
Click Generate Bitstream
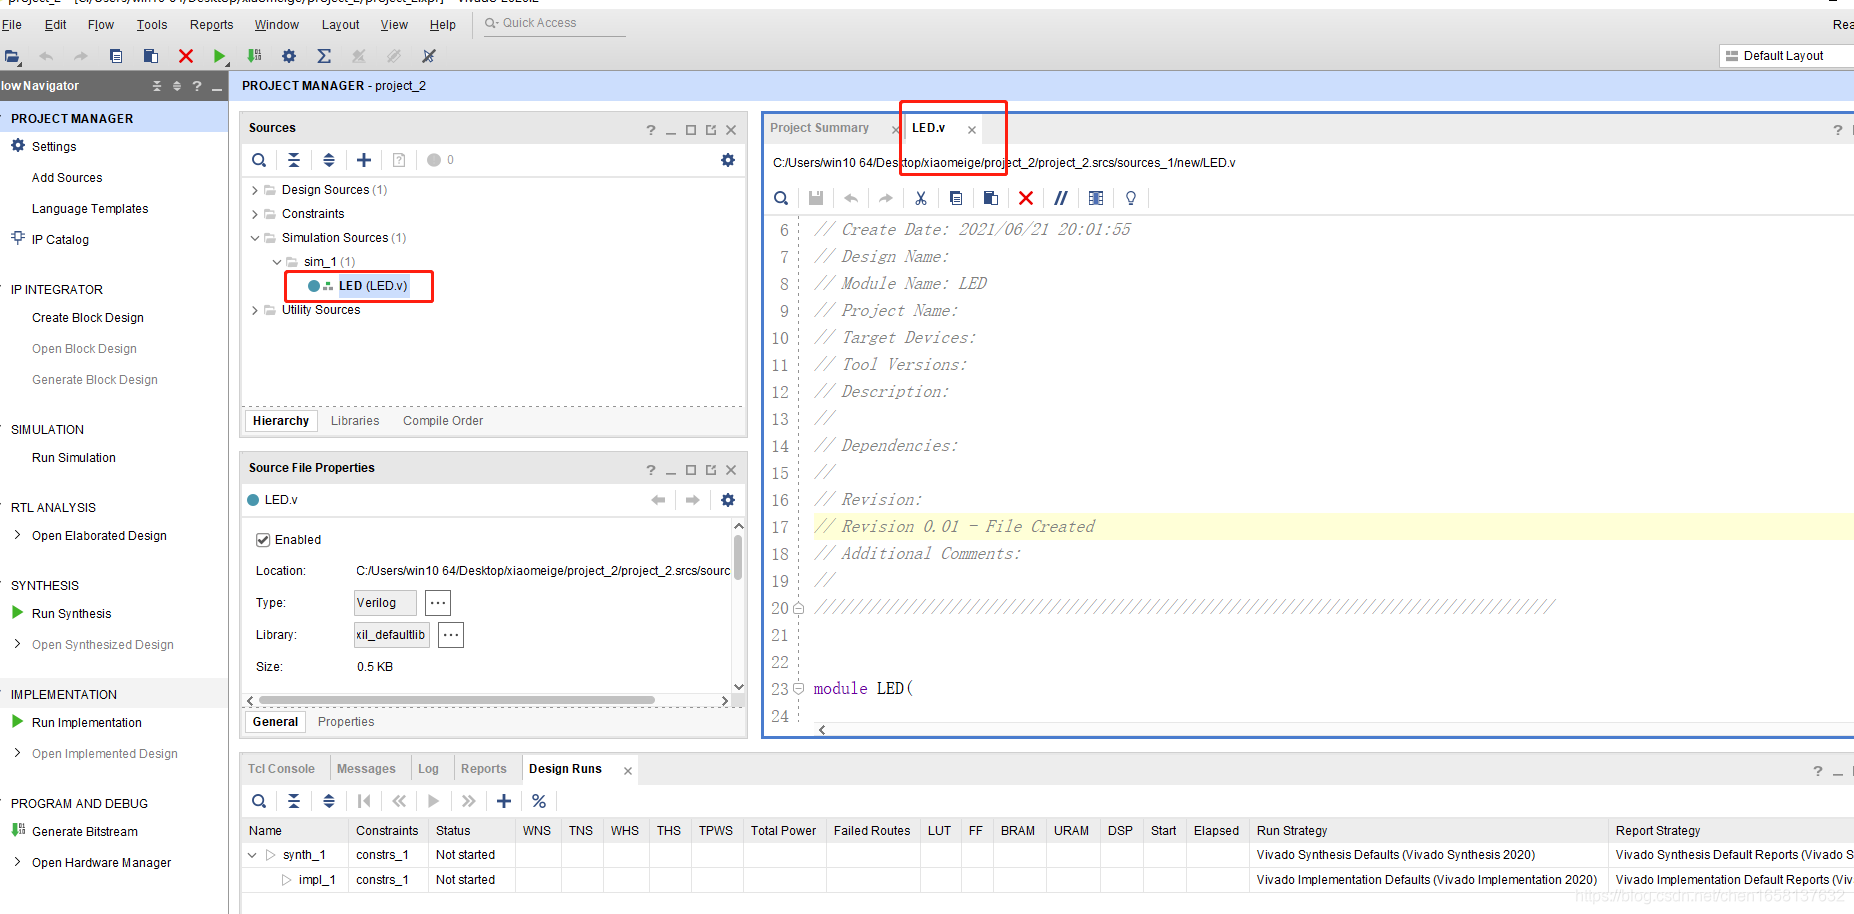(84, 832)
